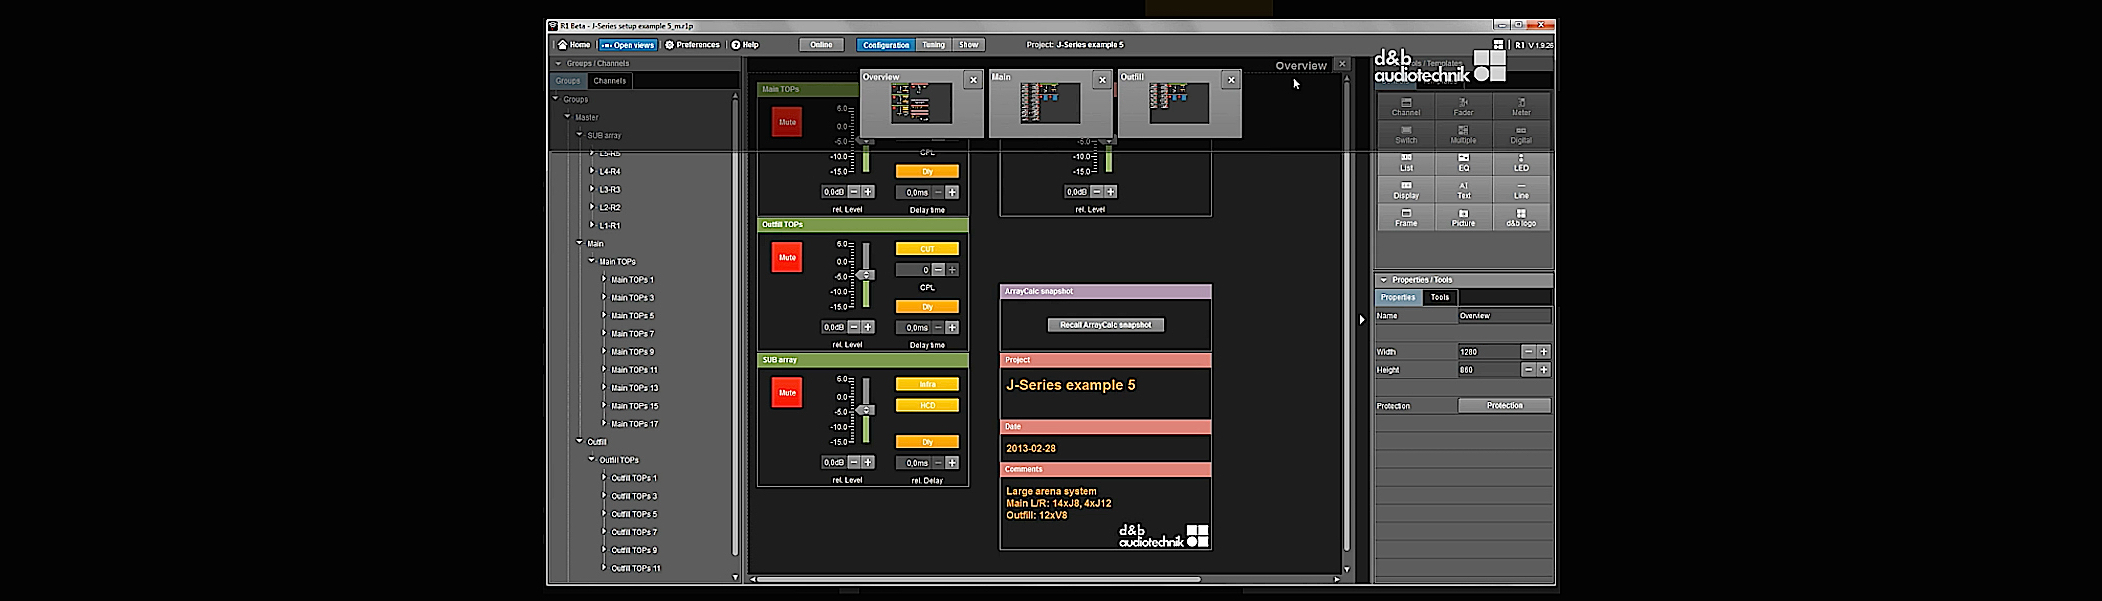2102x601 pixels.
Task: Toggle the Dly switch on SUB array
Action: (927, 442)
